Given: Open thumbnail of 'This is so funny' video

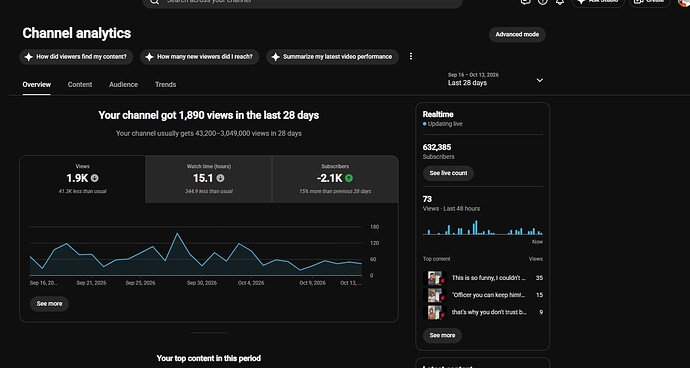Looking at the screenshot, I should click(x=435, y=278).
